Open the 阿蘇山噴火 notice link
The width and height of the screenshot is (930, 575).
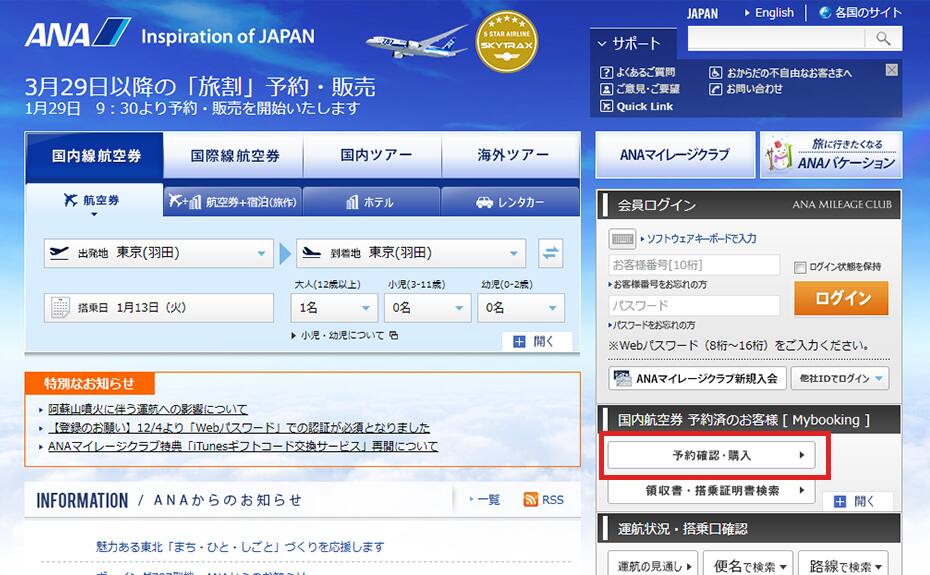pyautogui.click(x=147, y=409)
